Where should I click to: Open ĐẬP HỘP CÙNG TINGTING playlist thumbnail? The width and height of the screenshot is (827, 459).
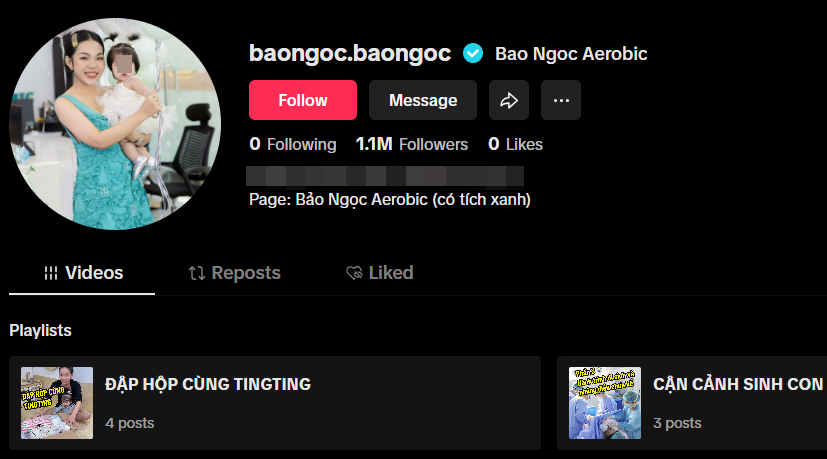[57, 403]
